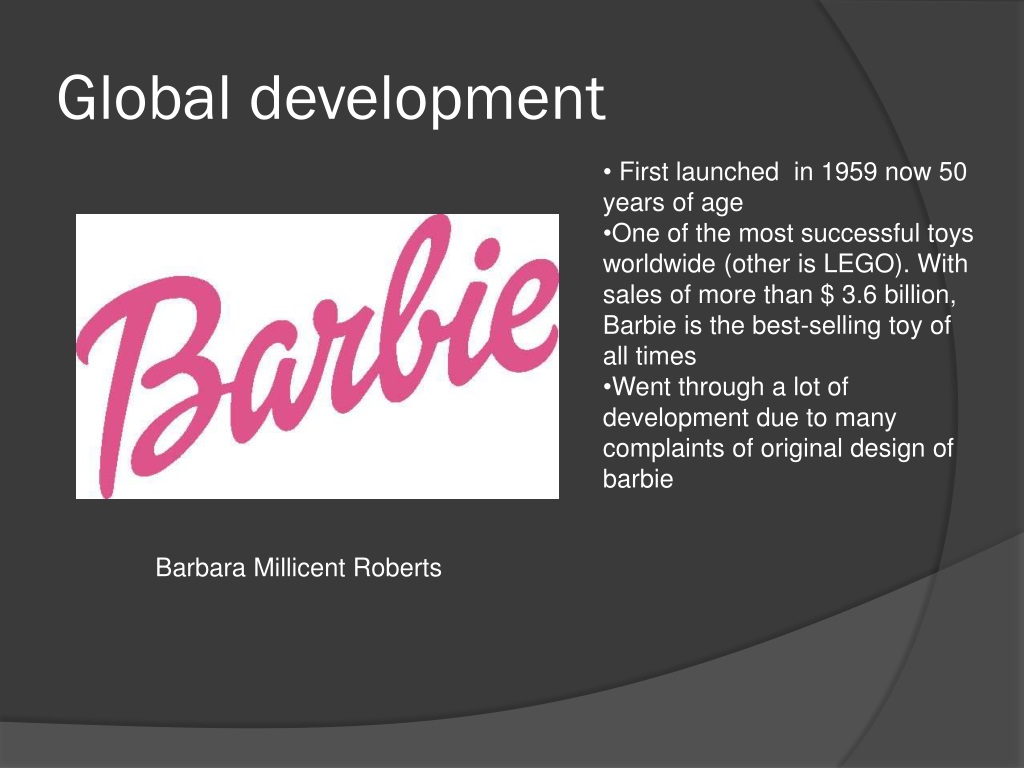Click the final word 'barbie' in bullets
Screen dimensions: 1024x768
coord(637,479)
